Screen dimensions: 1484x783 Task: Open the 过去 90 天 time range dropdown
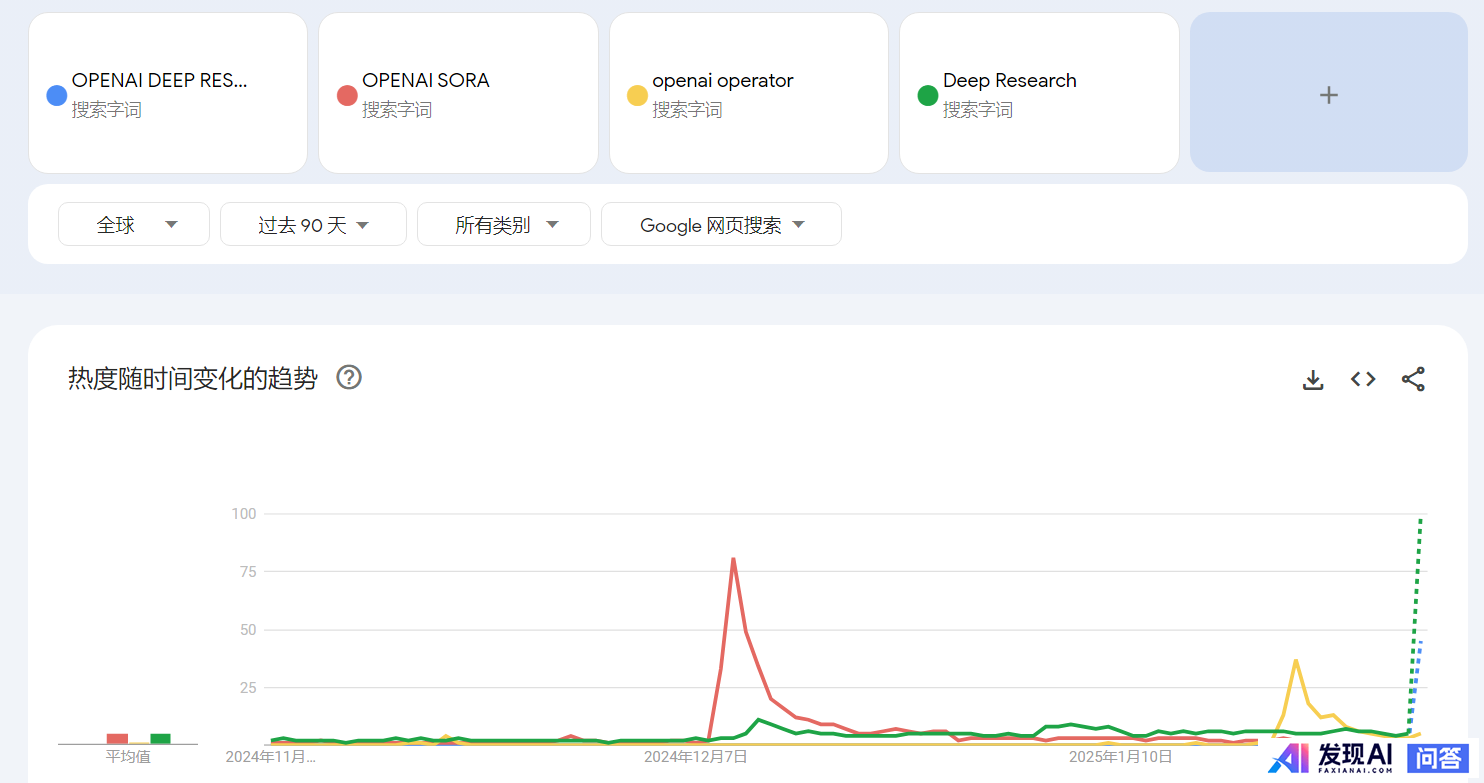point(313,224)
